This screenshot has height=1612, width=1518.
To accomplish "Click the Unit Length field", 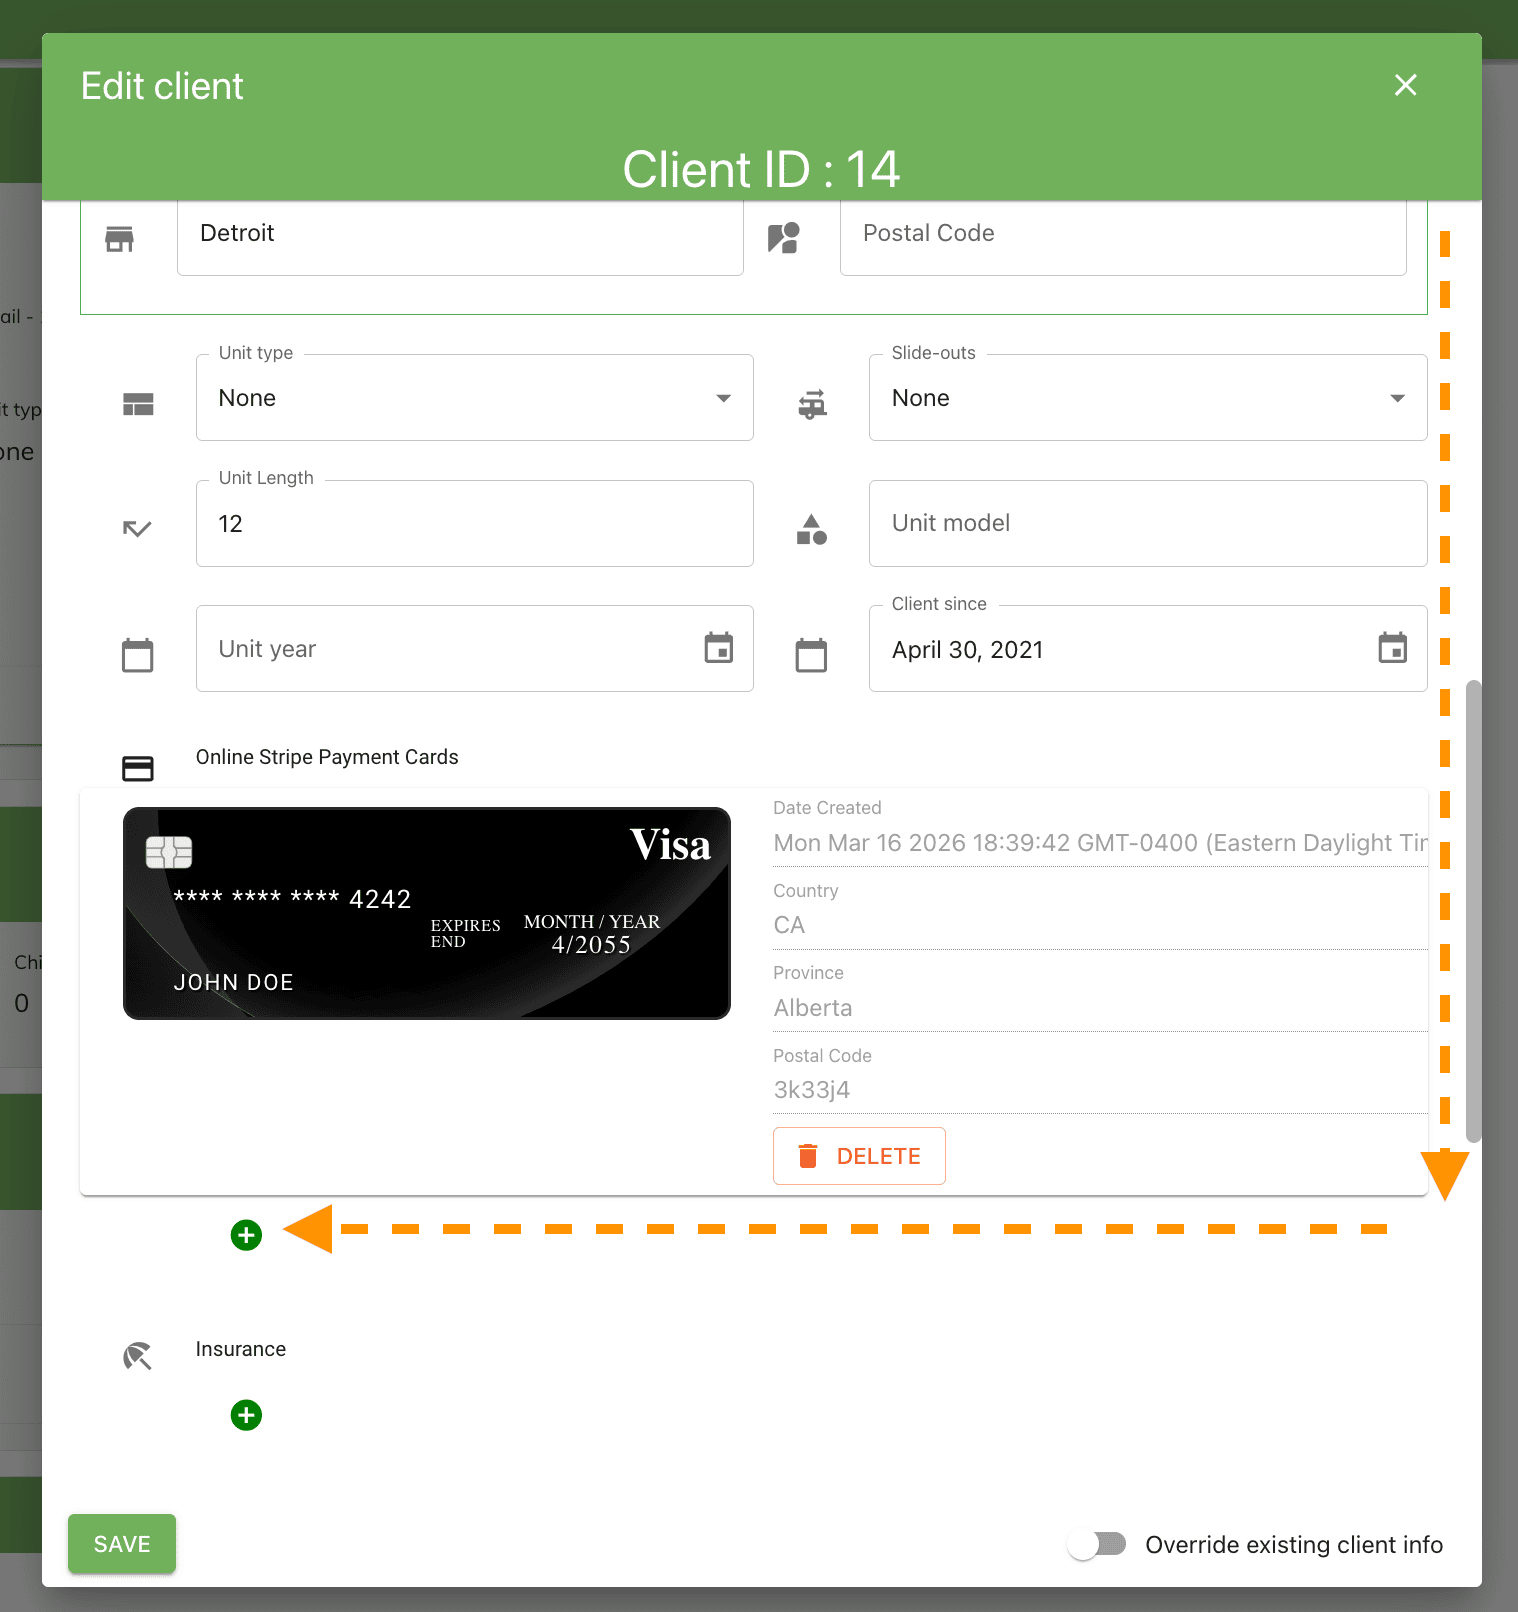I will [x=475, y=523].
